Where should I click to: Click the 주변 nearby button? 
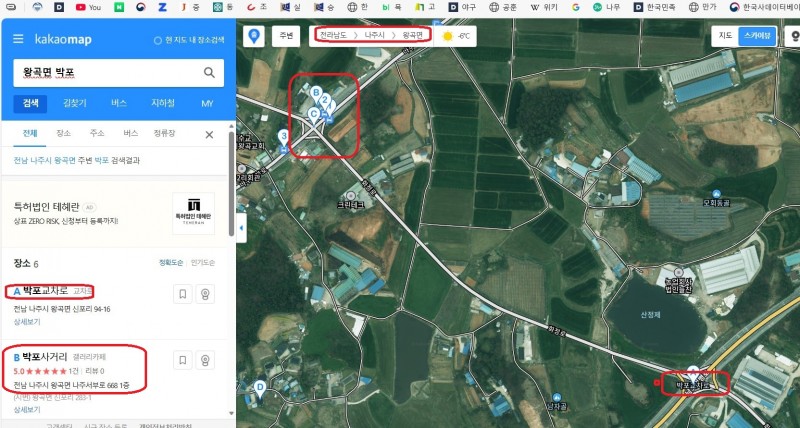click(x=287, y=36)
